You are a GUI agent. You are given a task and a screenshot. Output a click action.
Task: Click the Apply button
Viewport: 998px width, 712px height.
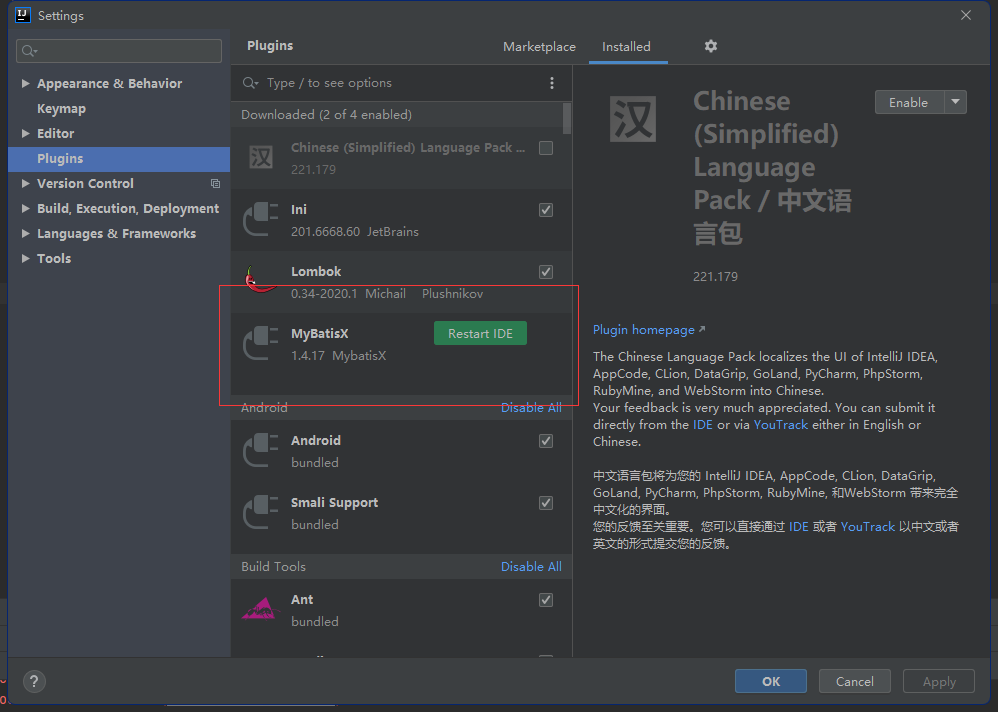[939, 681]
